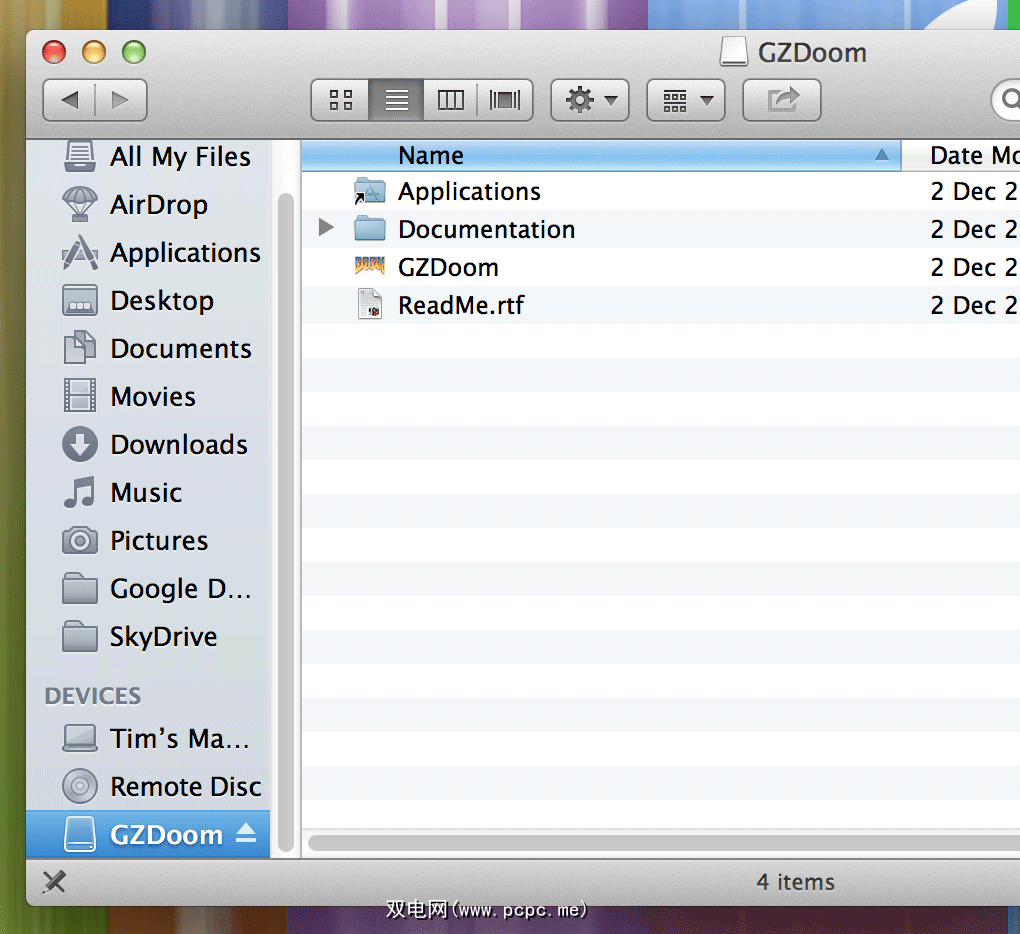
Task: Select the GZDoom volume in sidebar
Action: (148, 834)
